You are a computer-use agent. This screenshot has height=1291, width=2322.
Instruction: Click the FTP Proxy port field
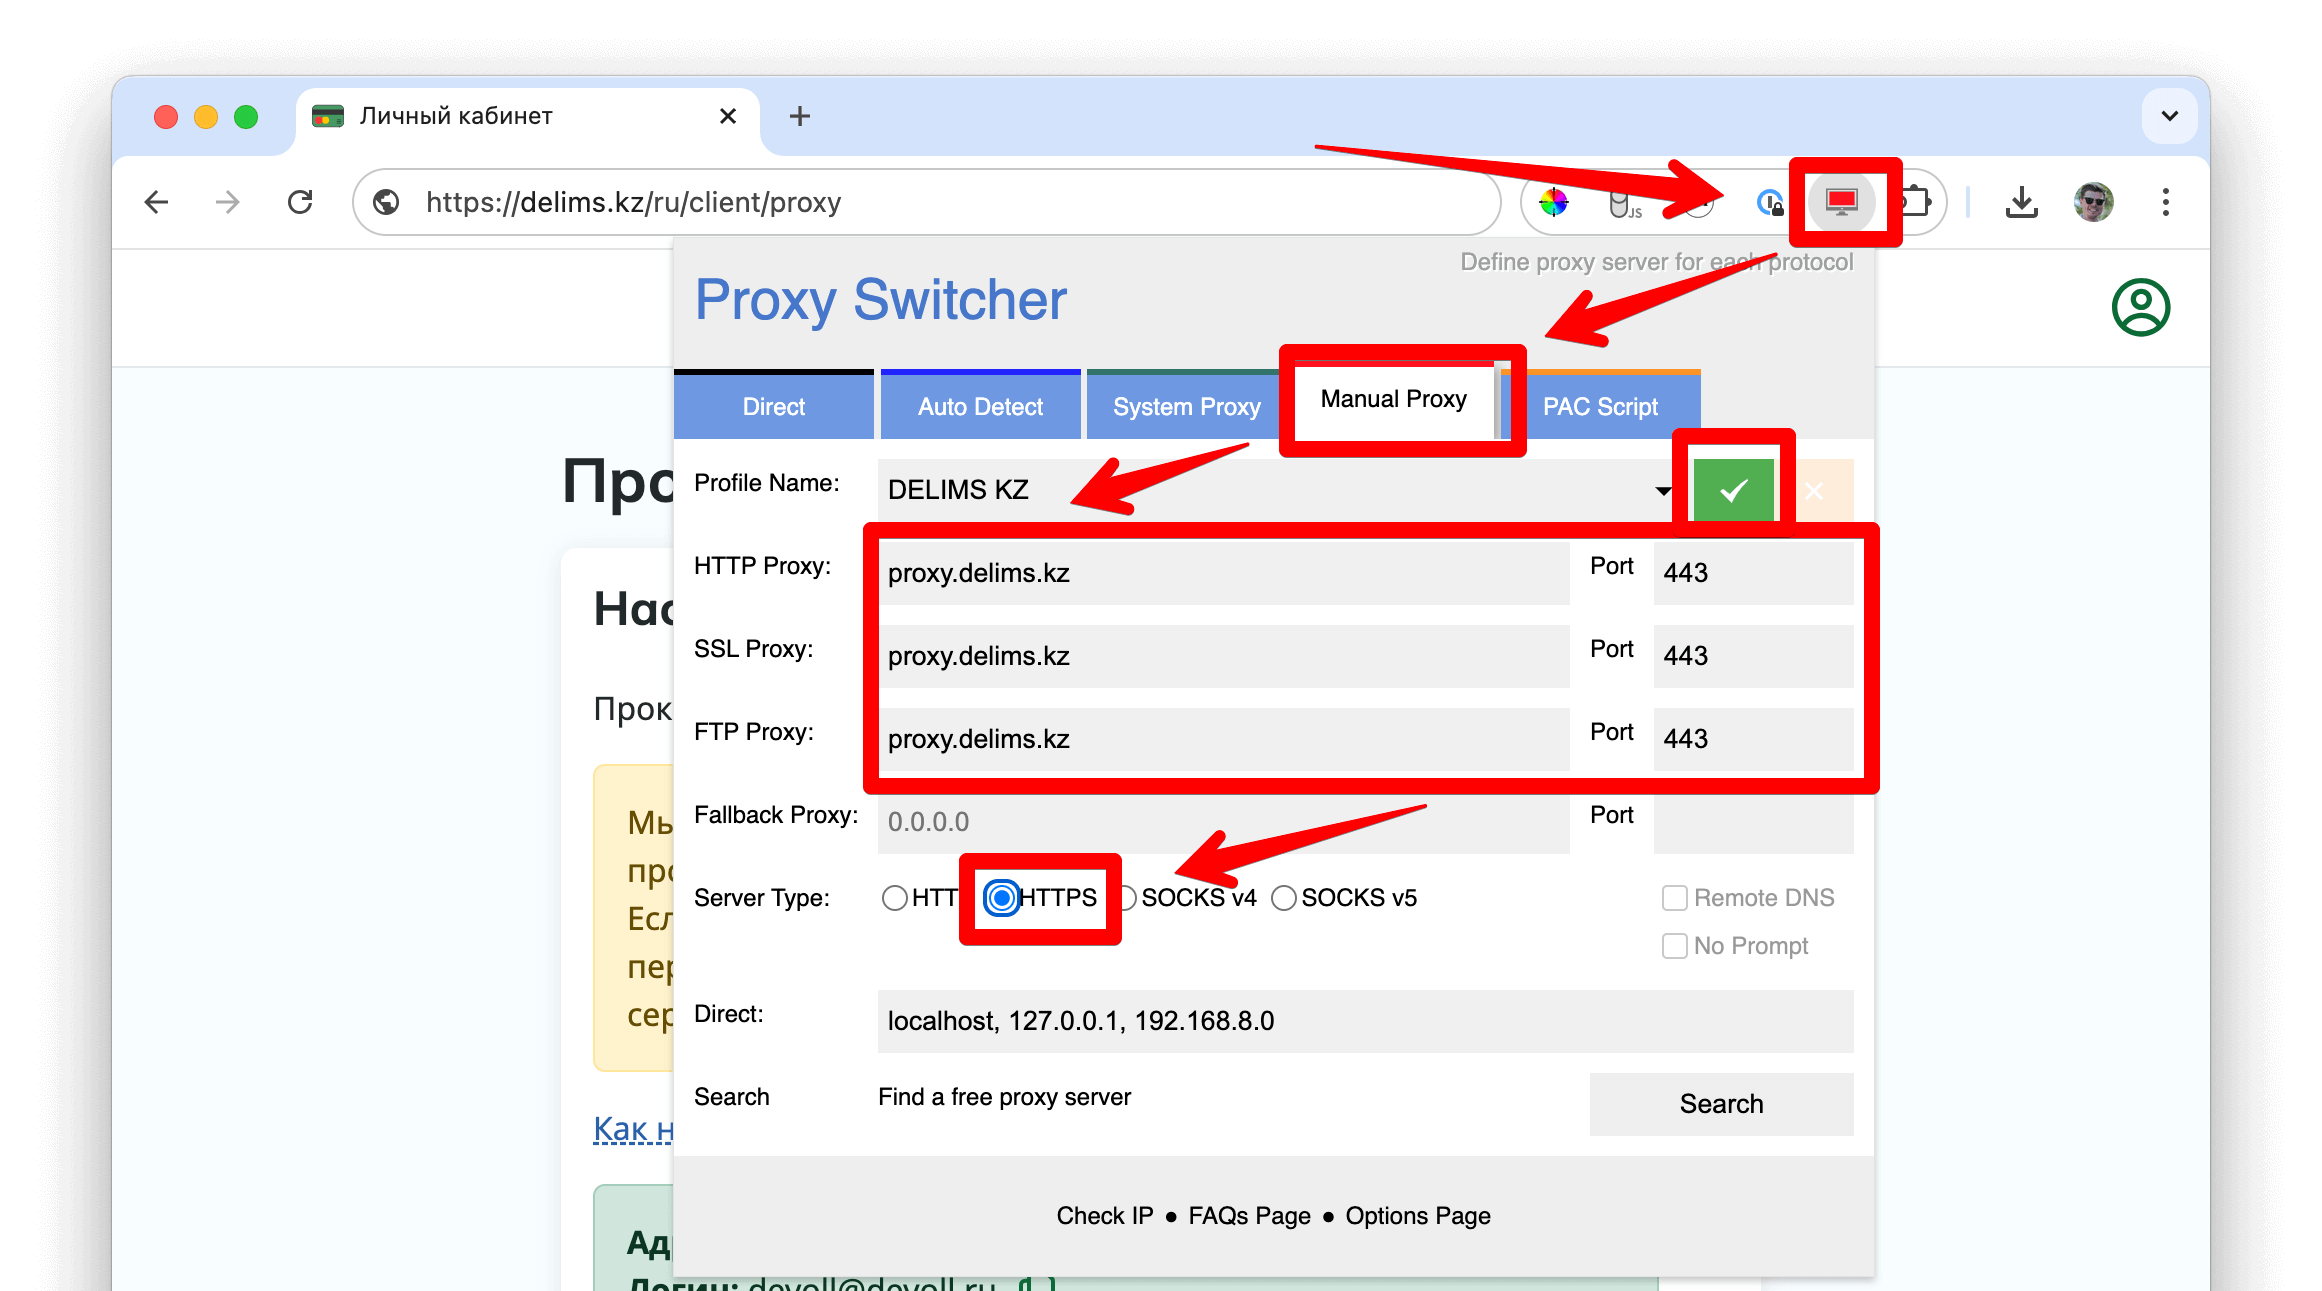click(1753, 739)
